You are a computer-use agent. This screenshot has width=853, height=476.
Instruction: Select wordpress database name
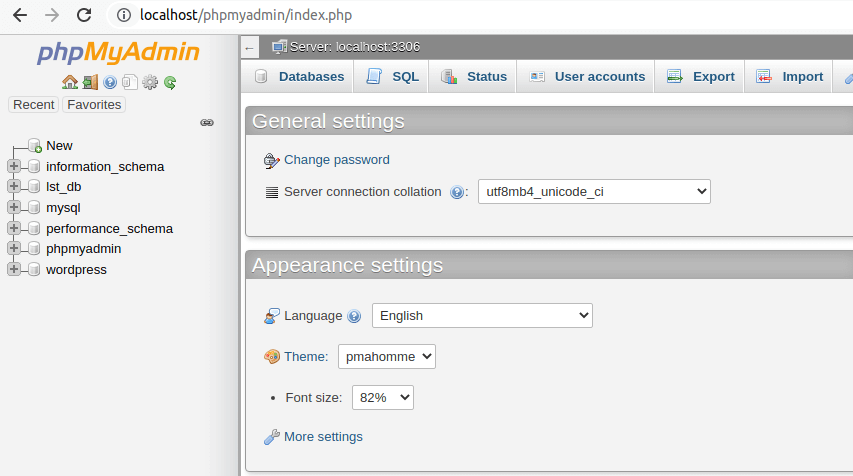coord(76,270)
